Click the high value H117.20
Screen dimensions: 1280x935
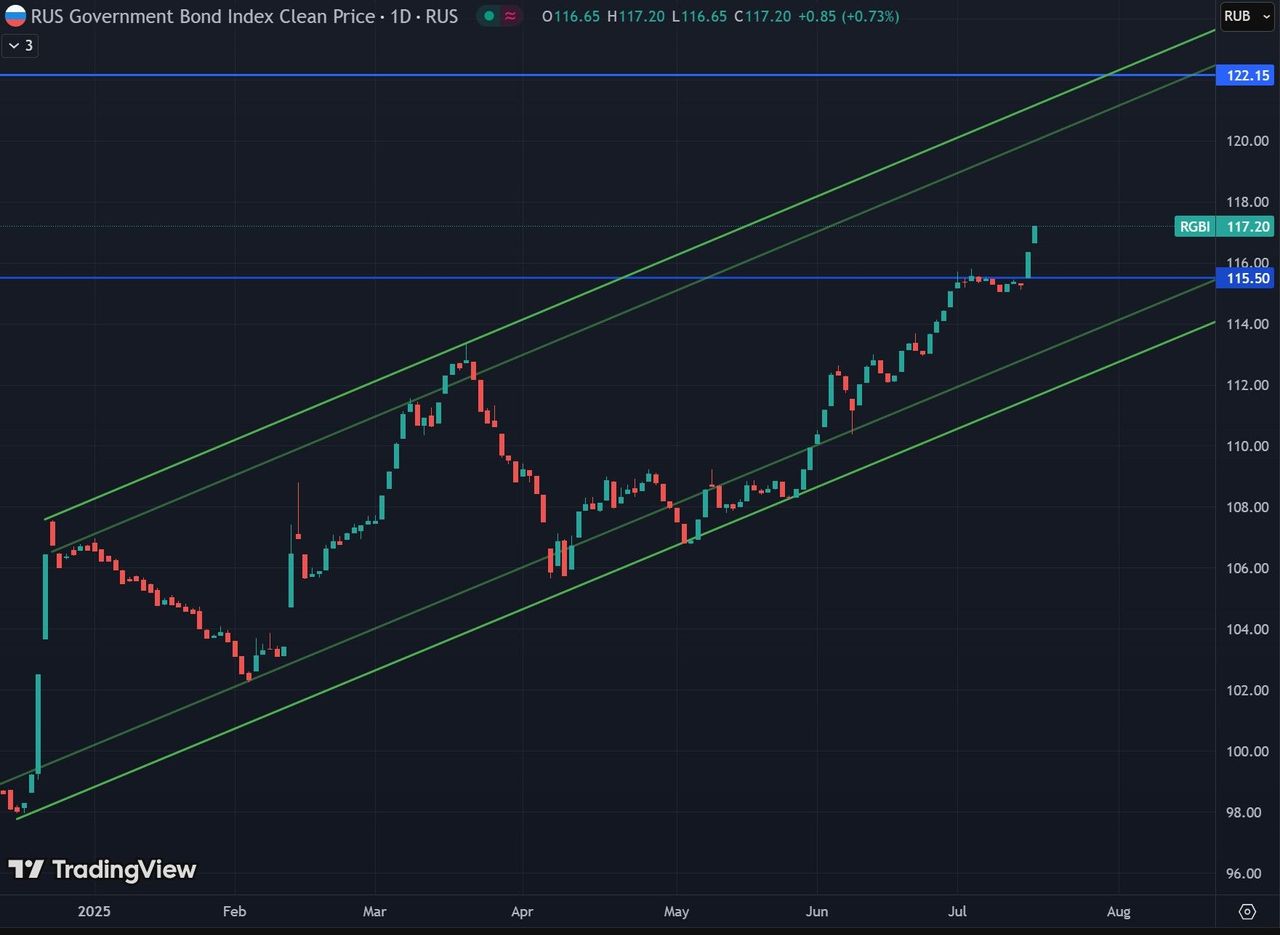tap(634, 16)
